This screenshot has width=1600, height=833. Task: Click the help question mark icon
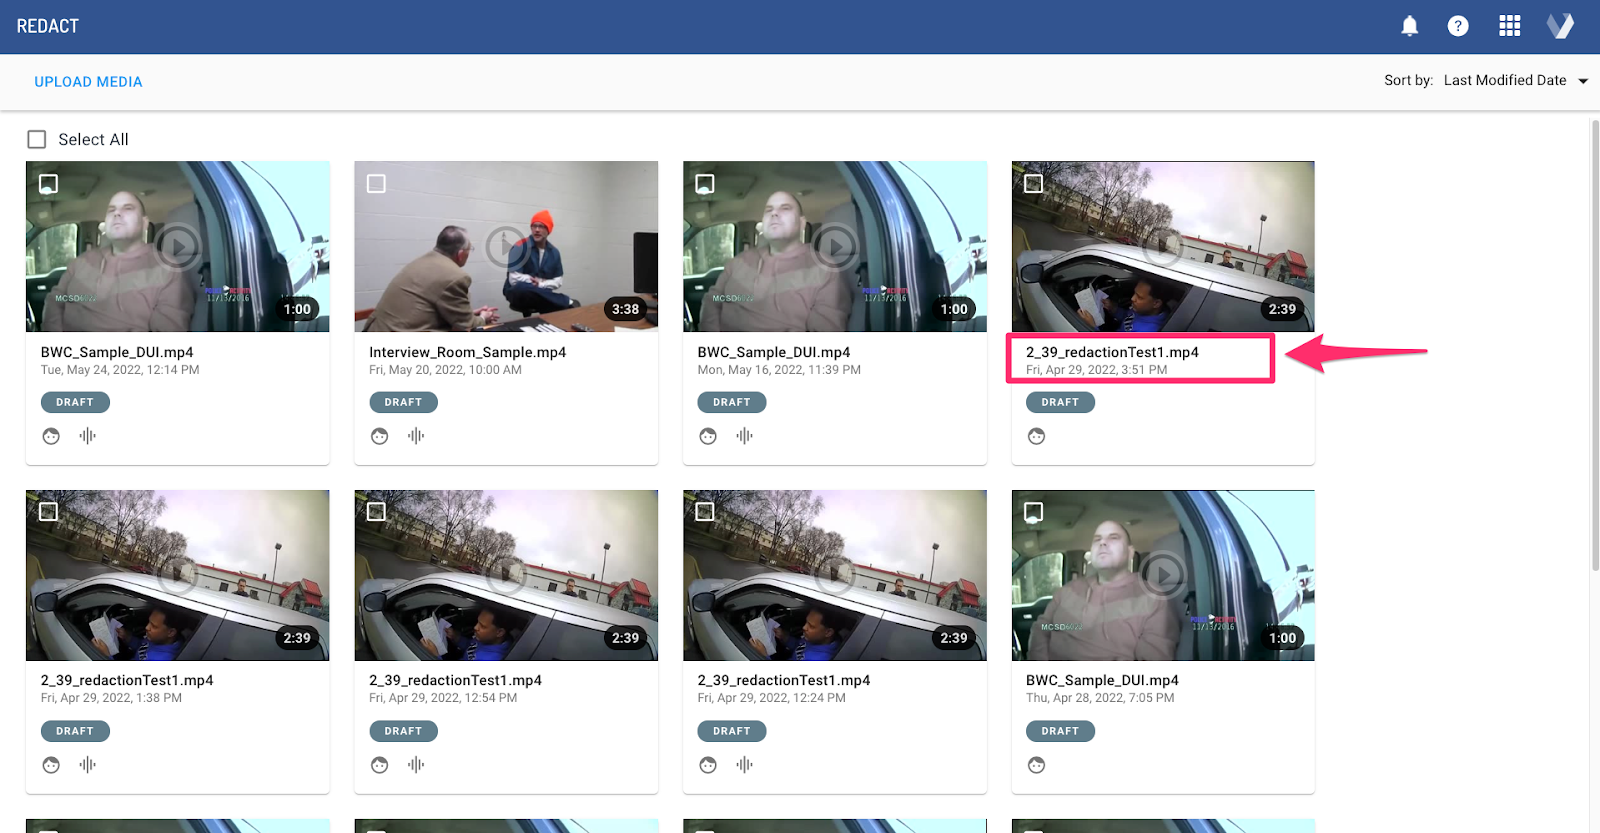[1458, 26]
